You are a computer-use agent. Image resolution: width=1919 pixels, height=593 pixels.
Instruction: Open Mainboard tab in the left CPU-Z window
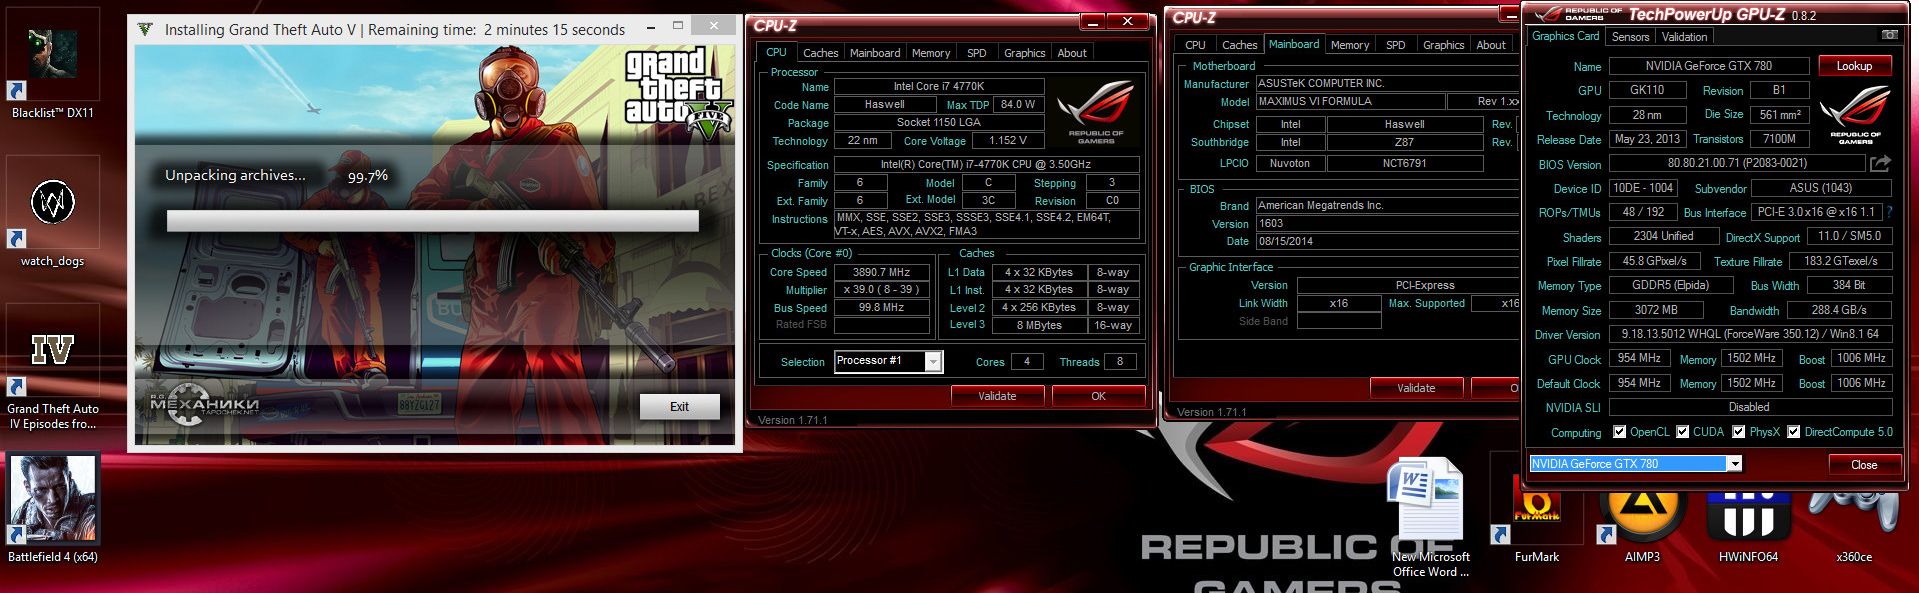pyautogui.click(x=875, y=53)
